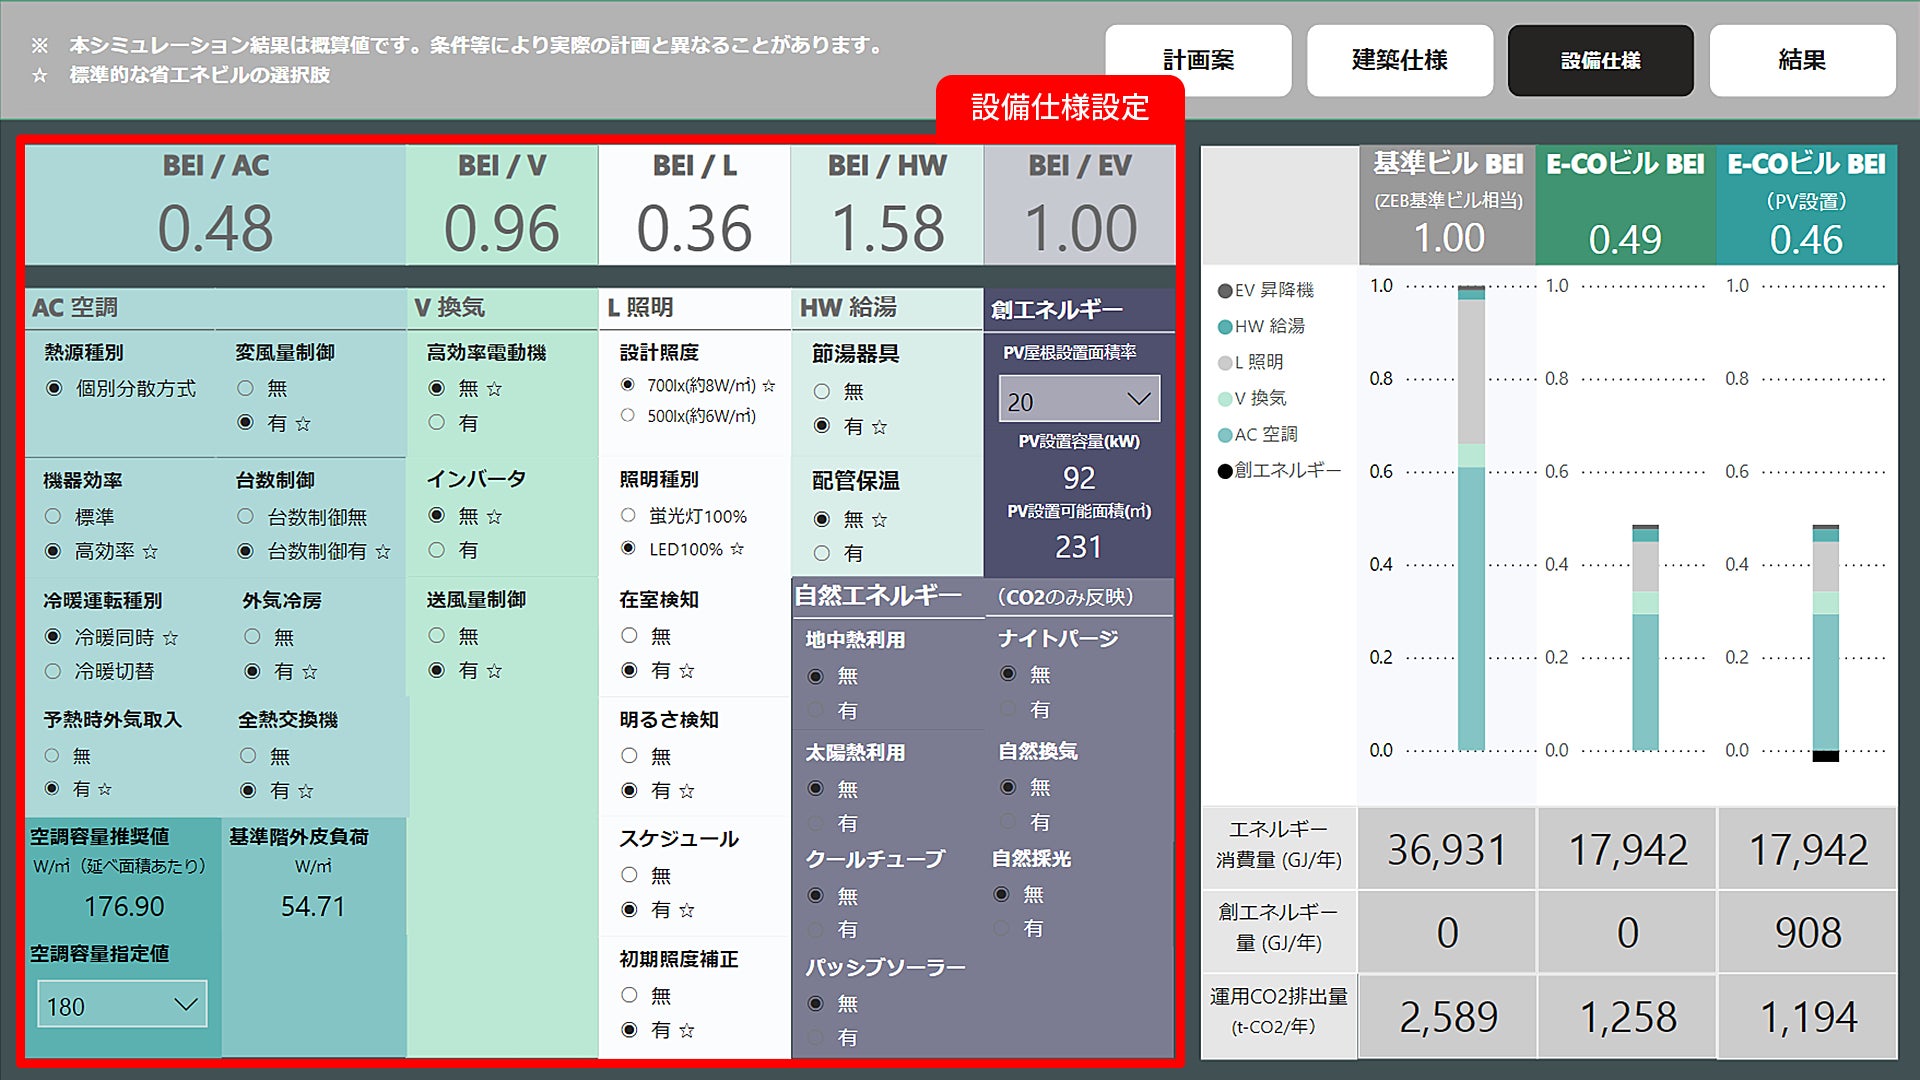The image size is (1920, 1080).
Task: Click the 建築仕様 button
Action: [x=1399, y=60]
